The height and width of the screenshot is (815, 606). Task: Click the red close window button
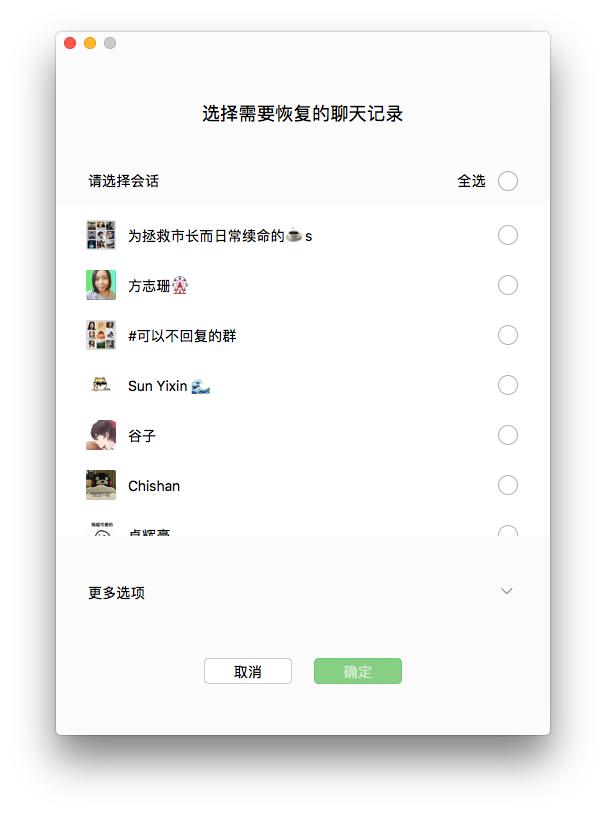tap(70, 43)
